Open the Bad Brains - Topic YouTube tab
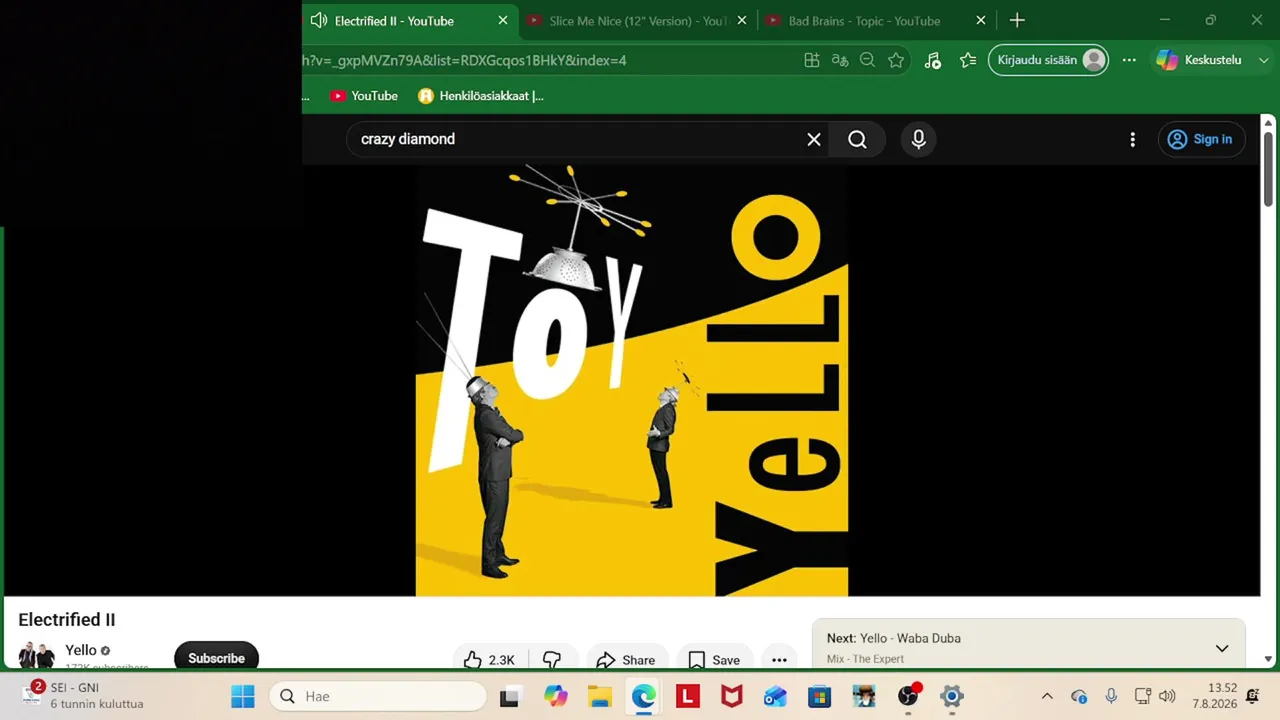1280x720 pixels. (864, 21)
